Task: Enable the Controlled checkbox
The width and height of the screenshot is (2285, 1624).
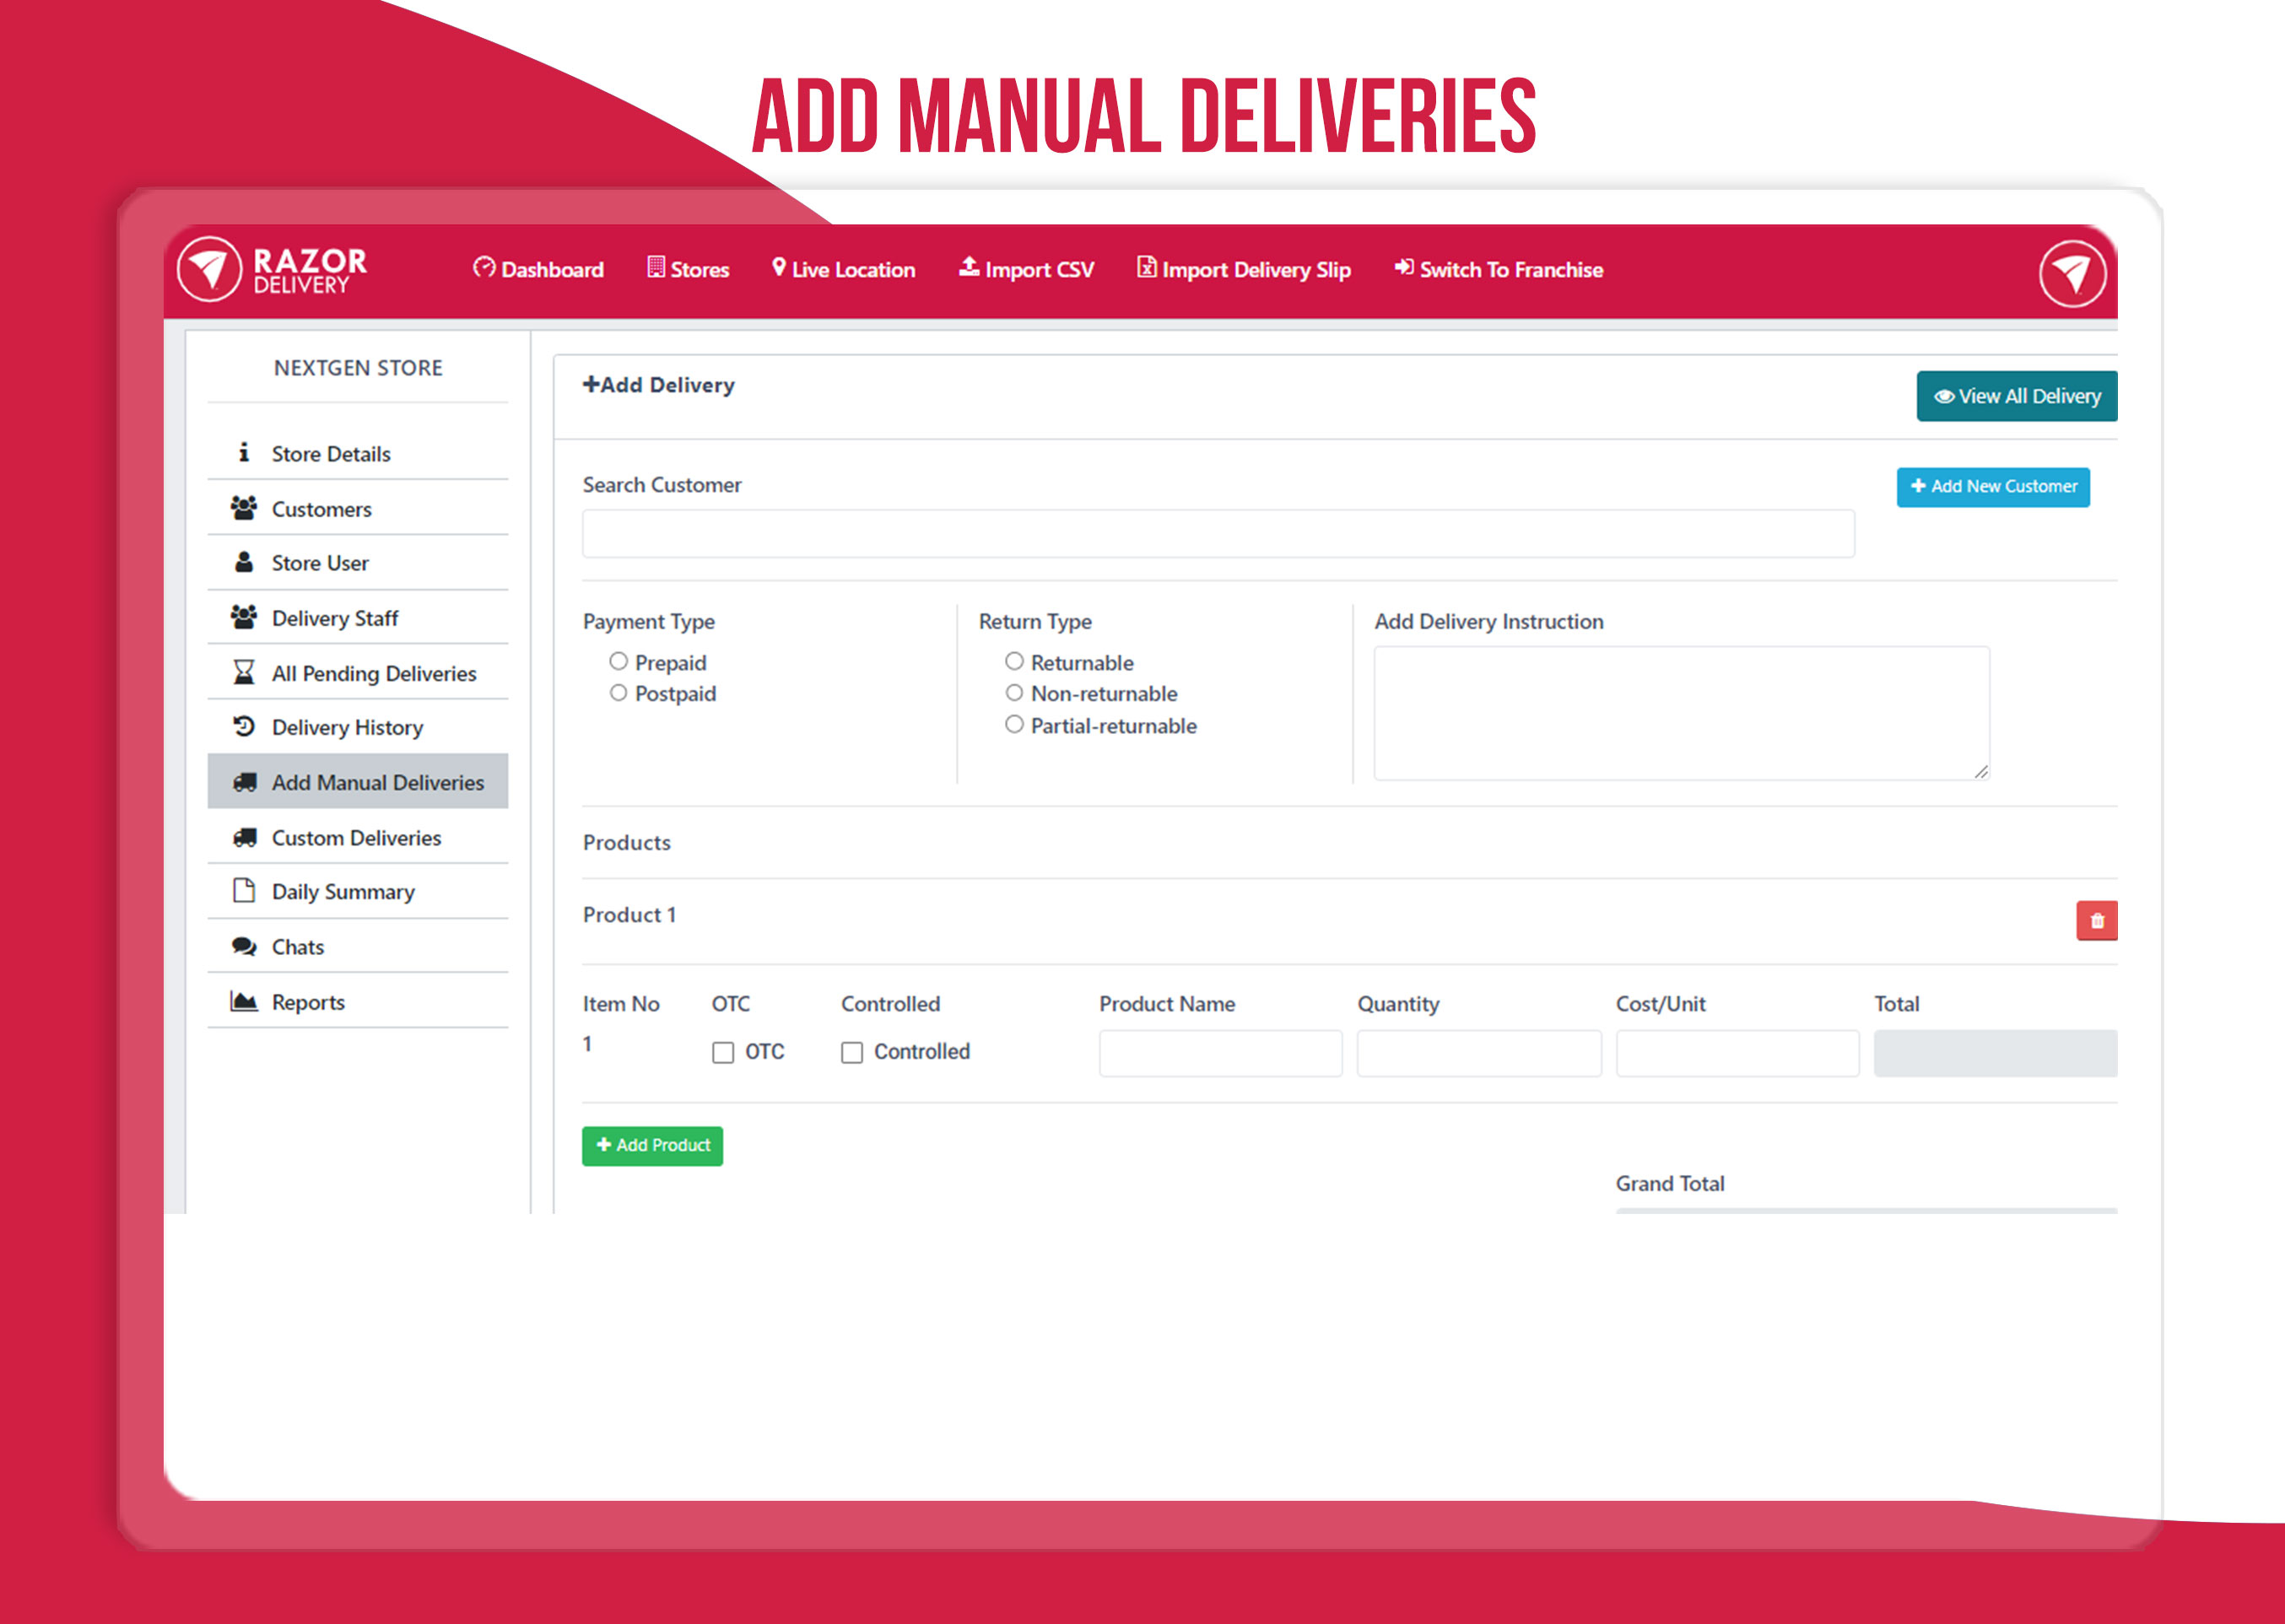Action: pyautogui.click(x=851, y=1053)
